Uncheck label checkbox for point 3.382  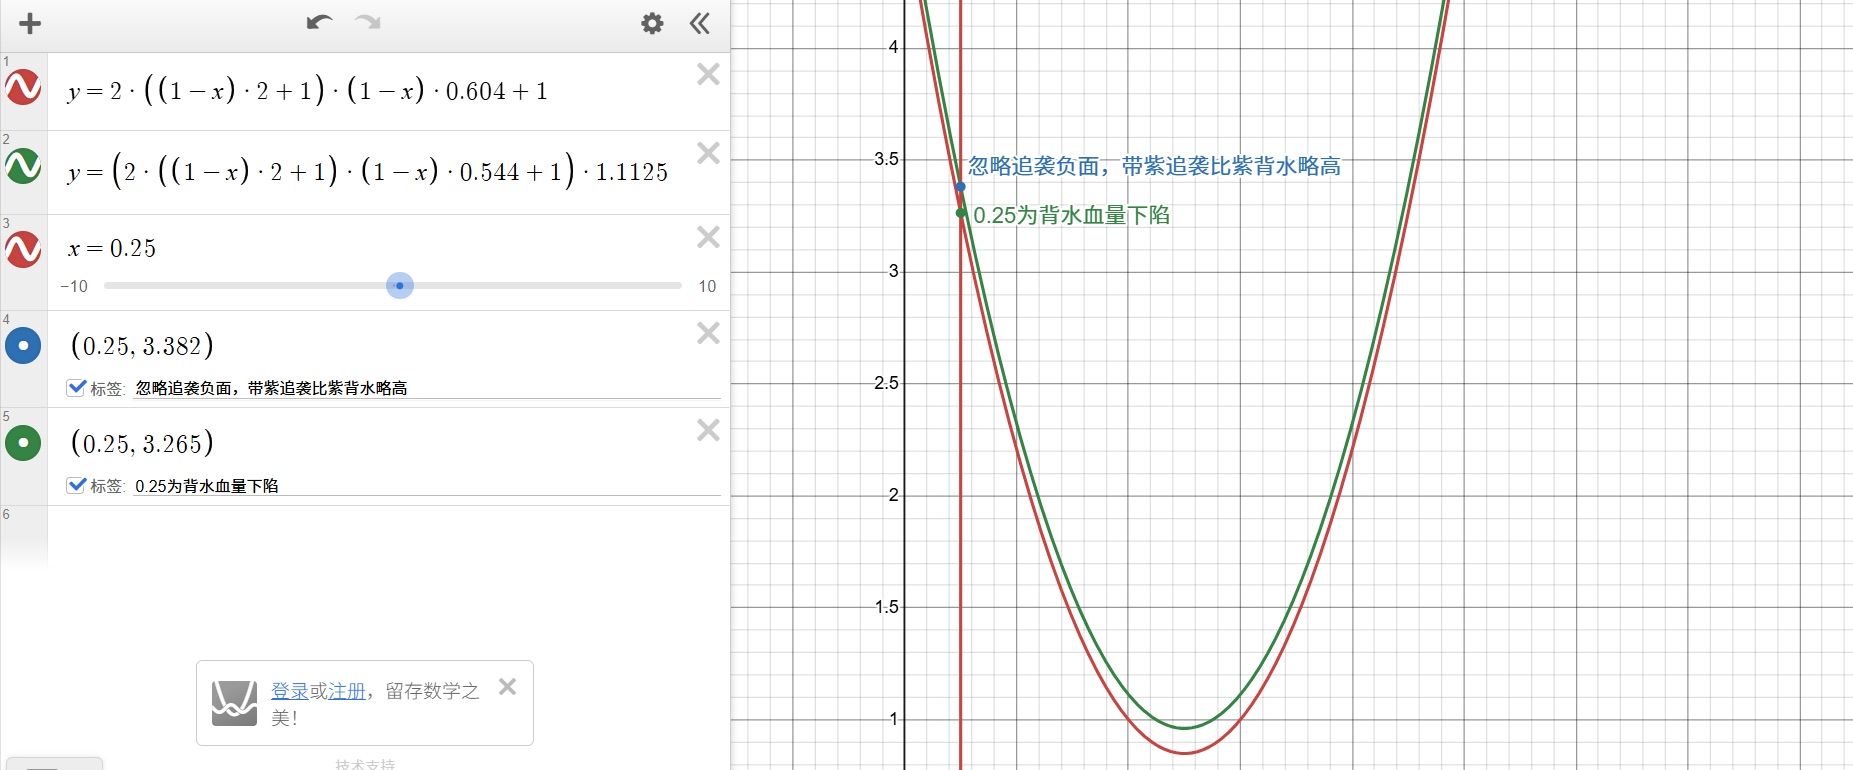[x=77, y=388]
